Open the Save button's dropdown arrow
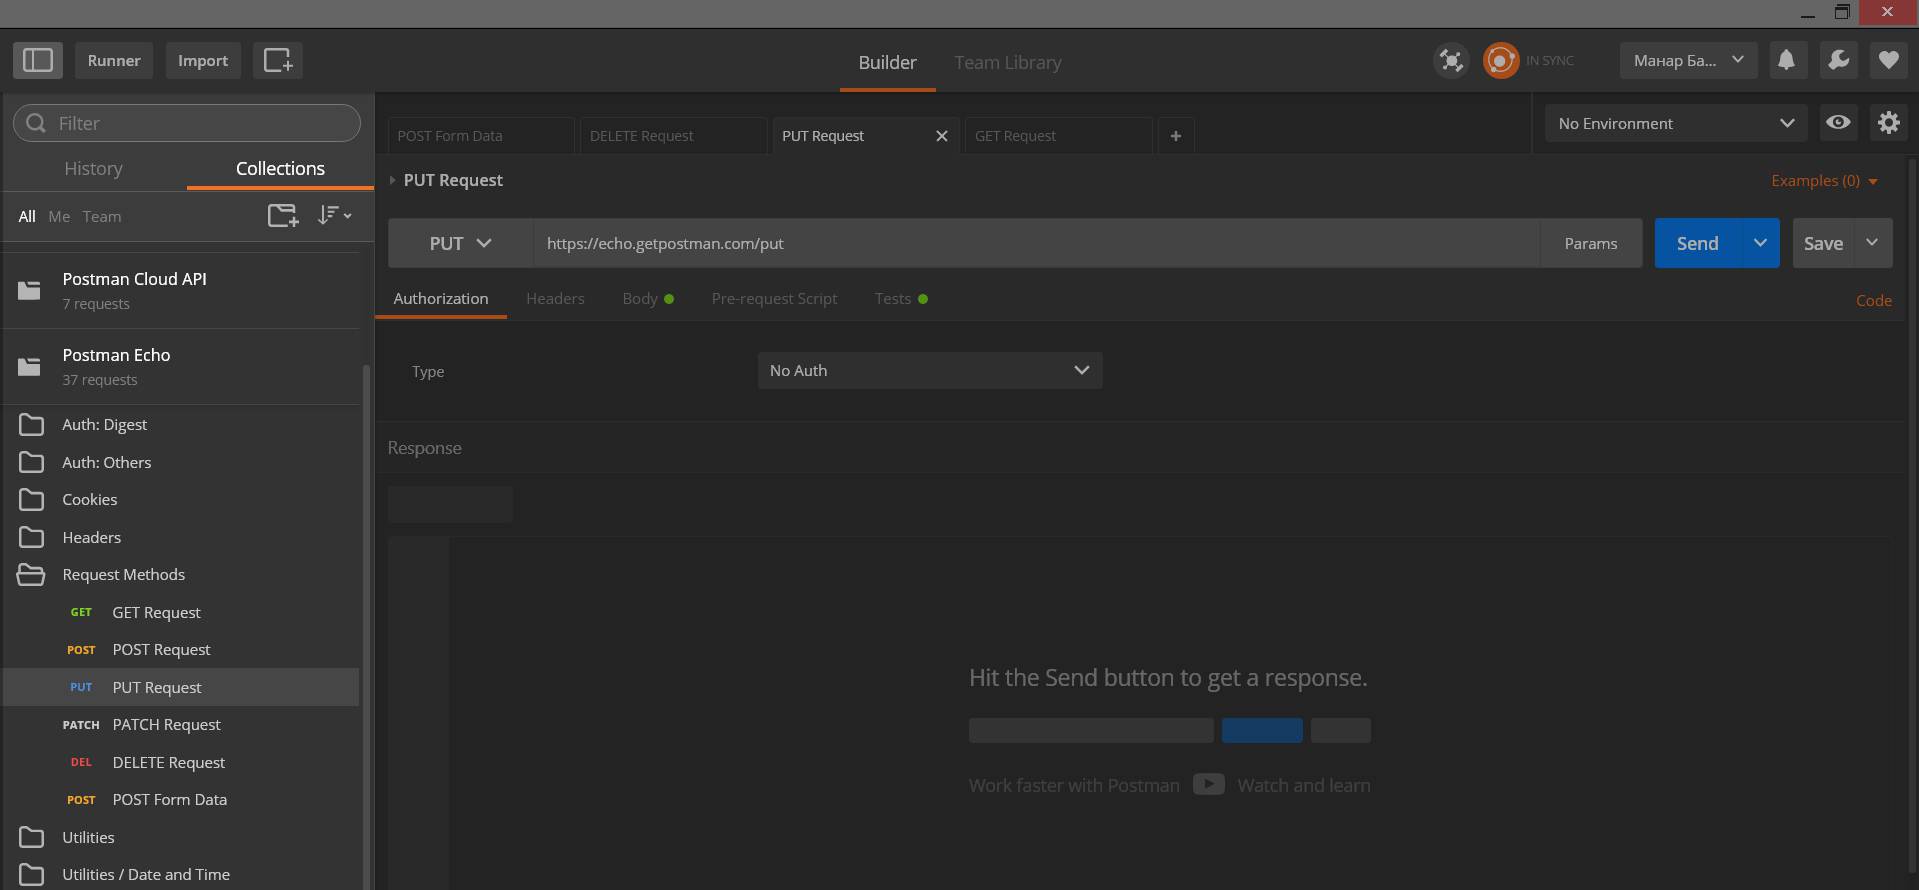This screenshot has width=1919, height=890. (x=1872, y=243)
